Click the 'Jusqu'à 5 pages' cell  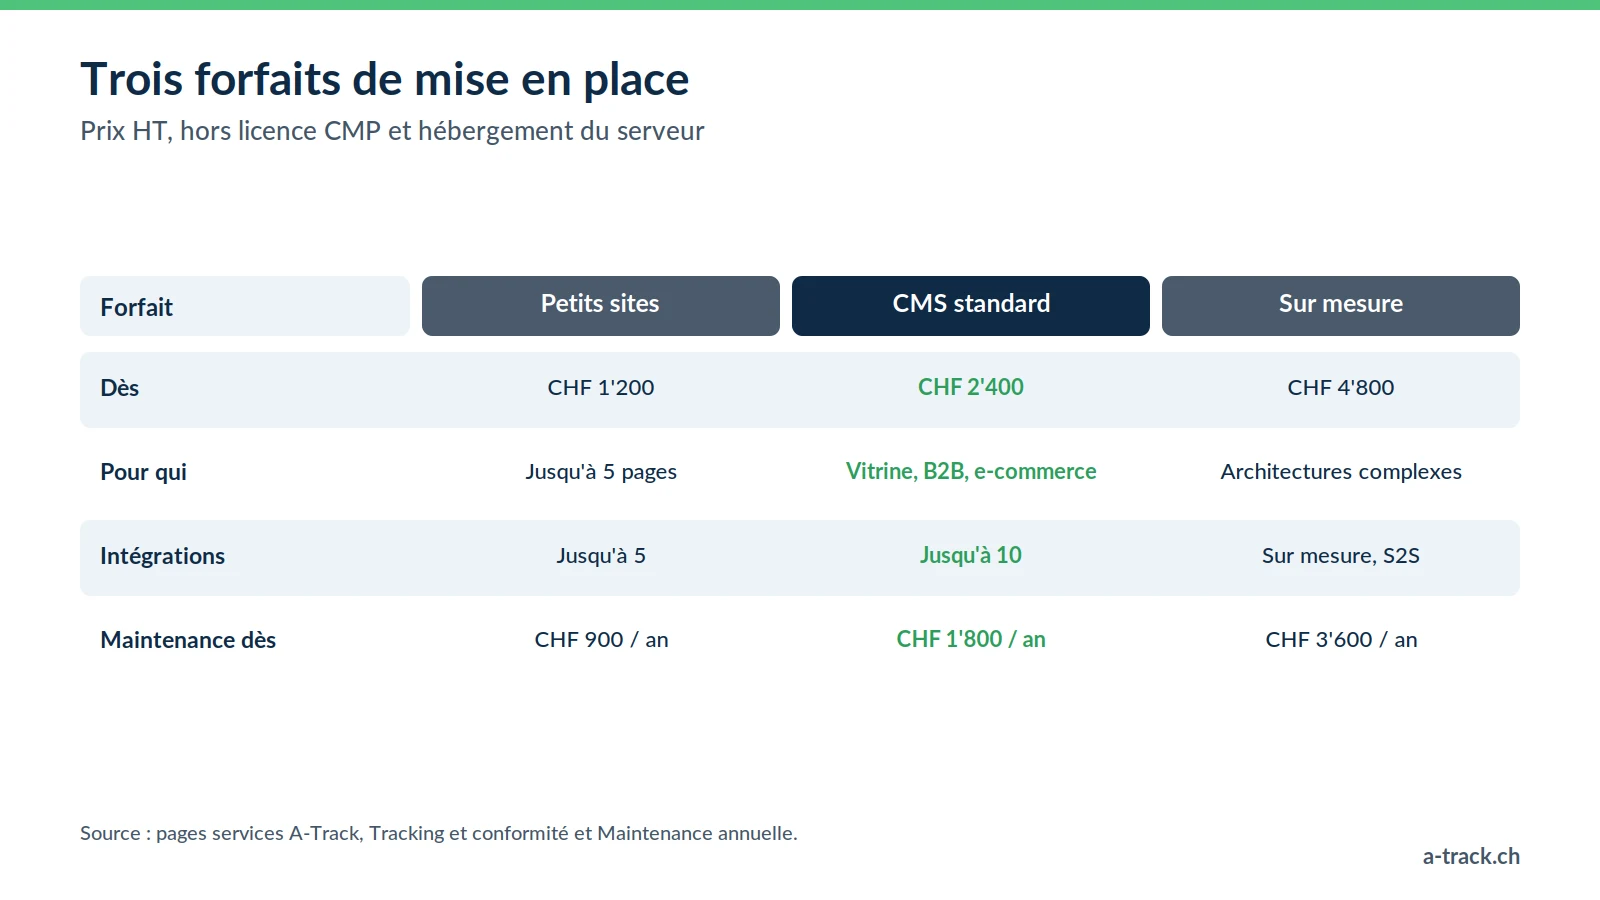(x=601, y=472)
